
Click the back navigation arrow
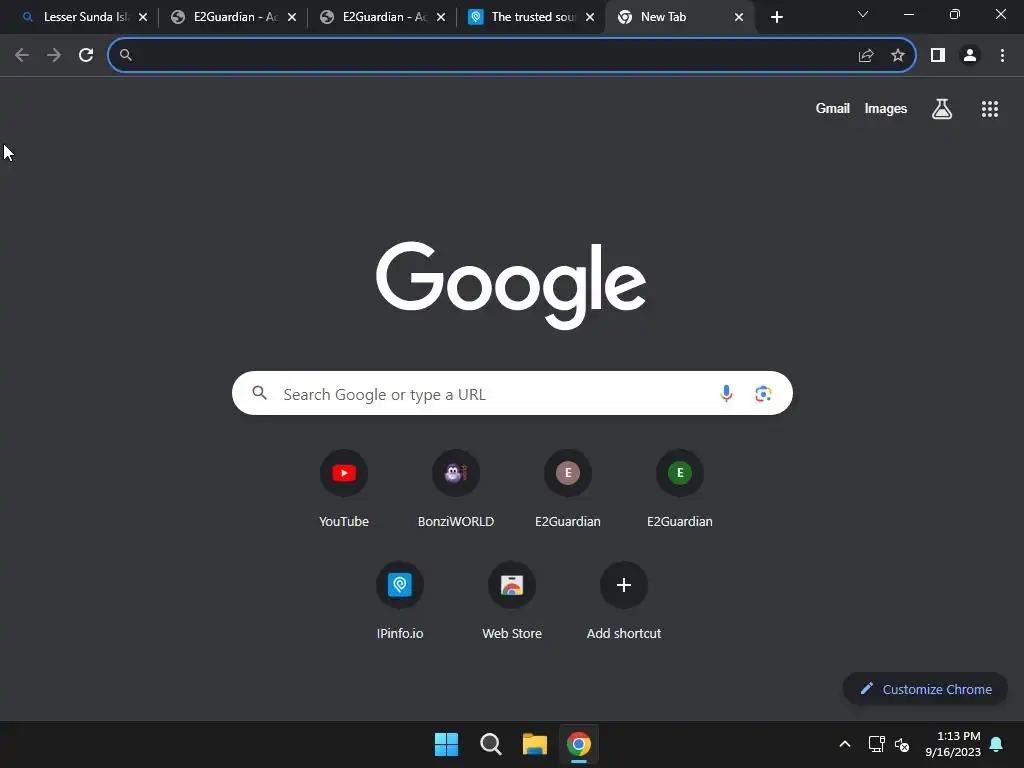pos(22,55)
